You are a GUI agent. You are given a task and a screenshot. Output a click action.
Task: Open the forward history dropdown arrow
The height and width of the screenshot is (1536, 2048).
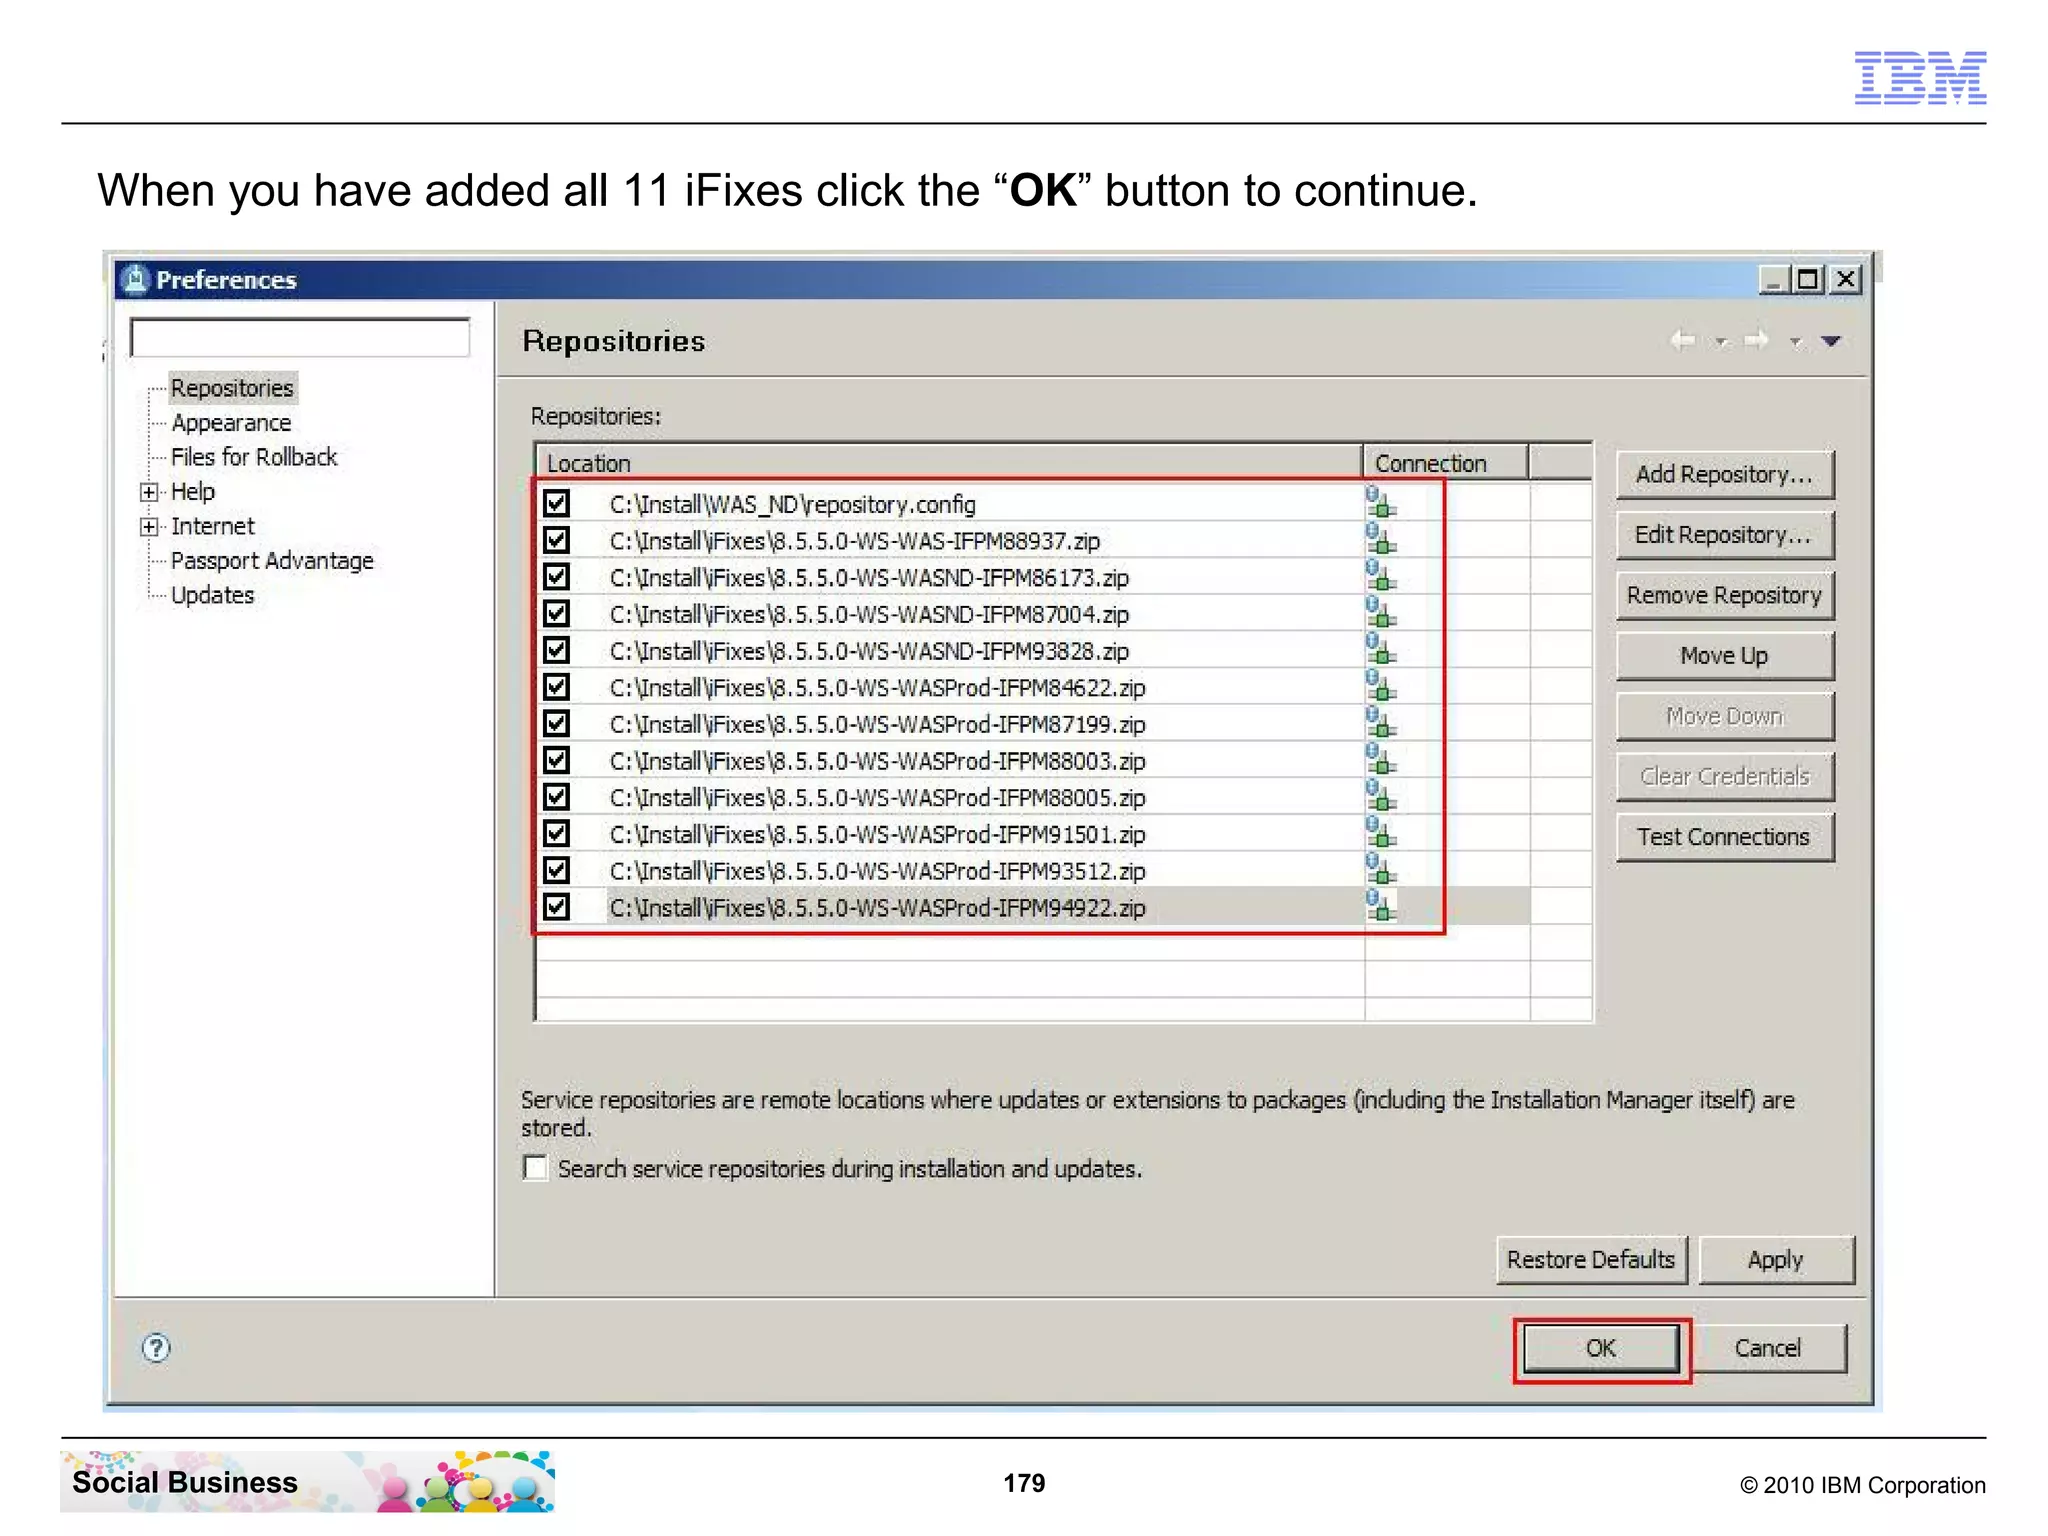pyautogui.click(x=1795, y=342)
